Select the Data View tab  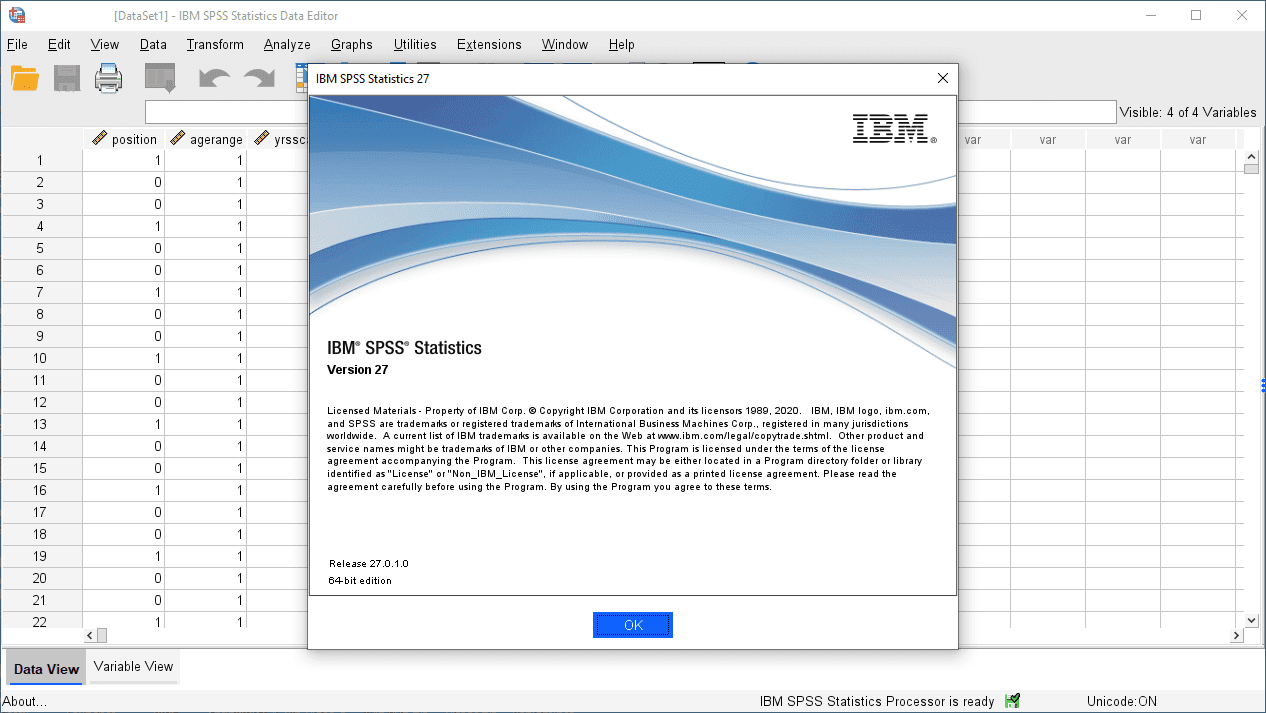45,668
